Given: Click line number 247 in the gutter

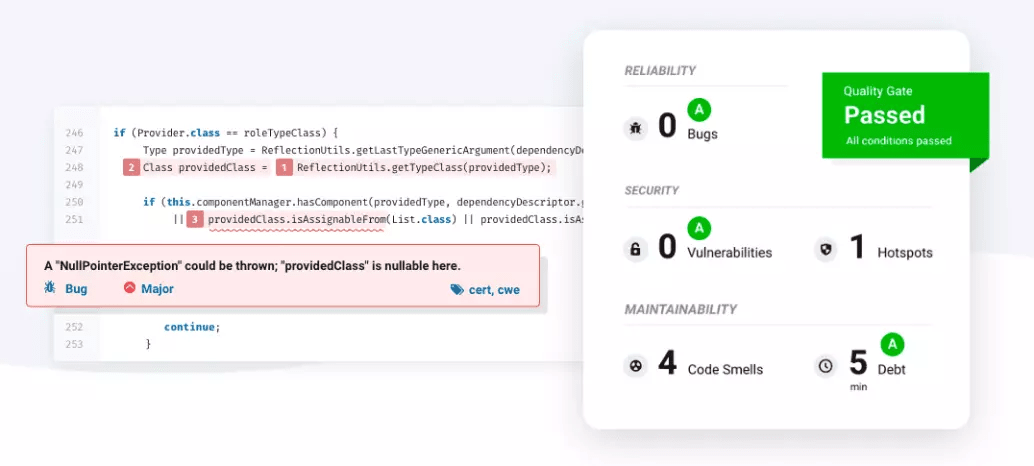Looking at the screenshot, I should point(74,150).
